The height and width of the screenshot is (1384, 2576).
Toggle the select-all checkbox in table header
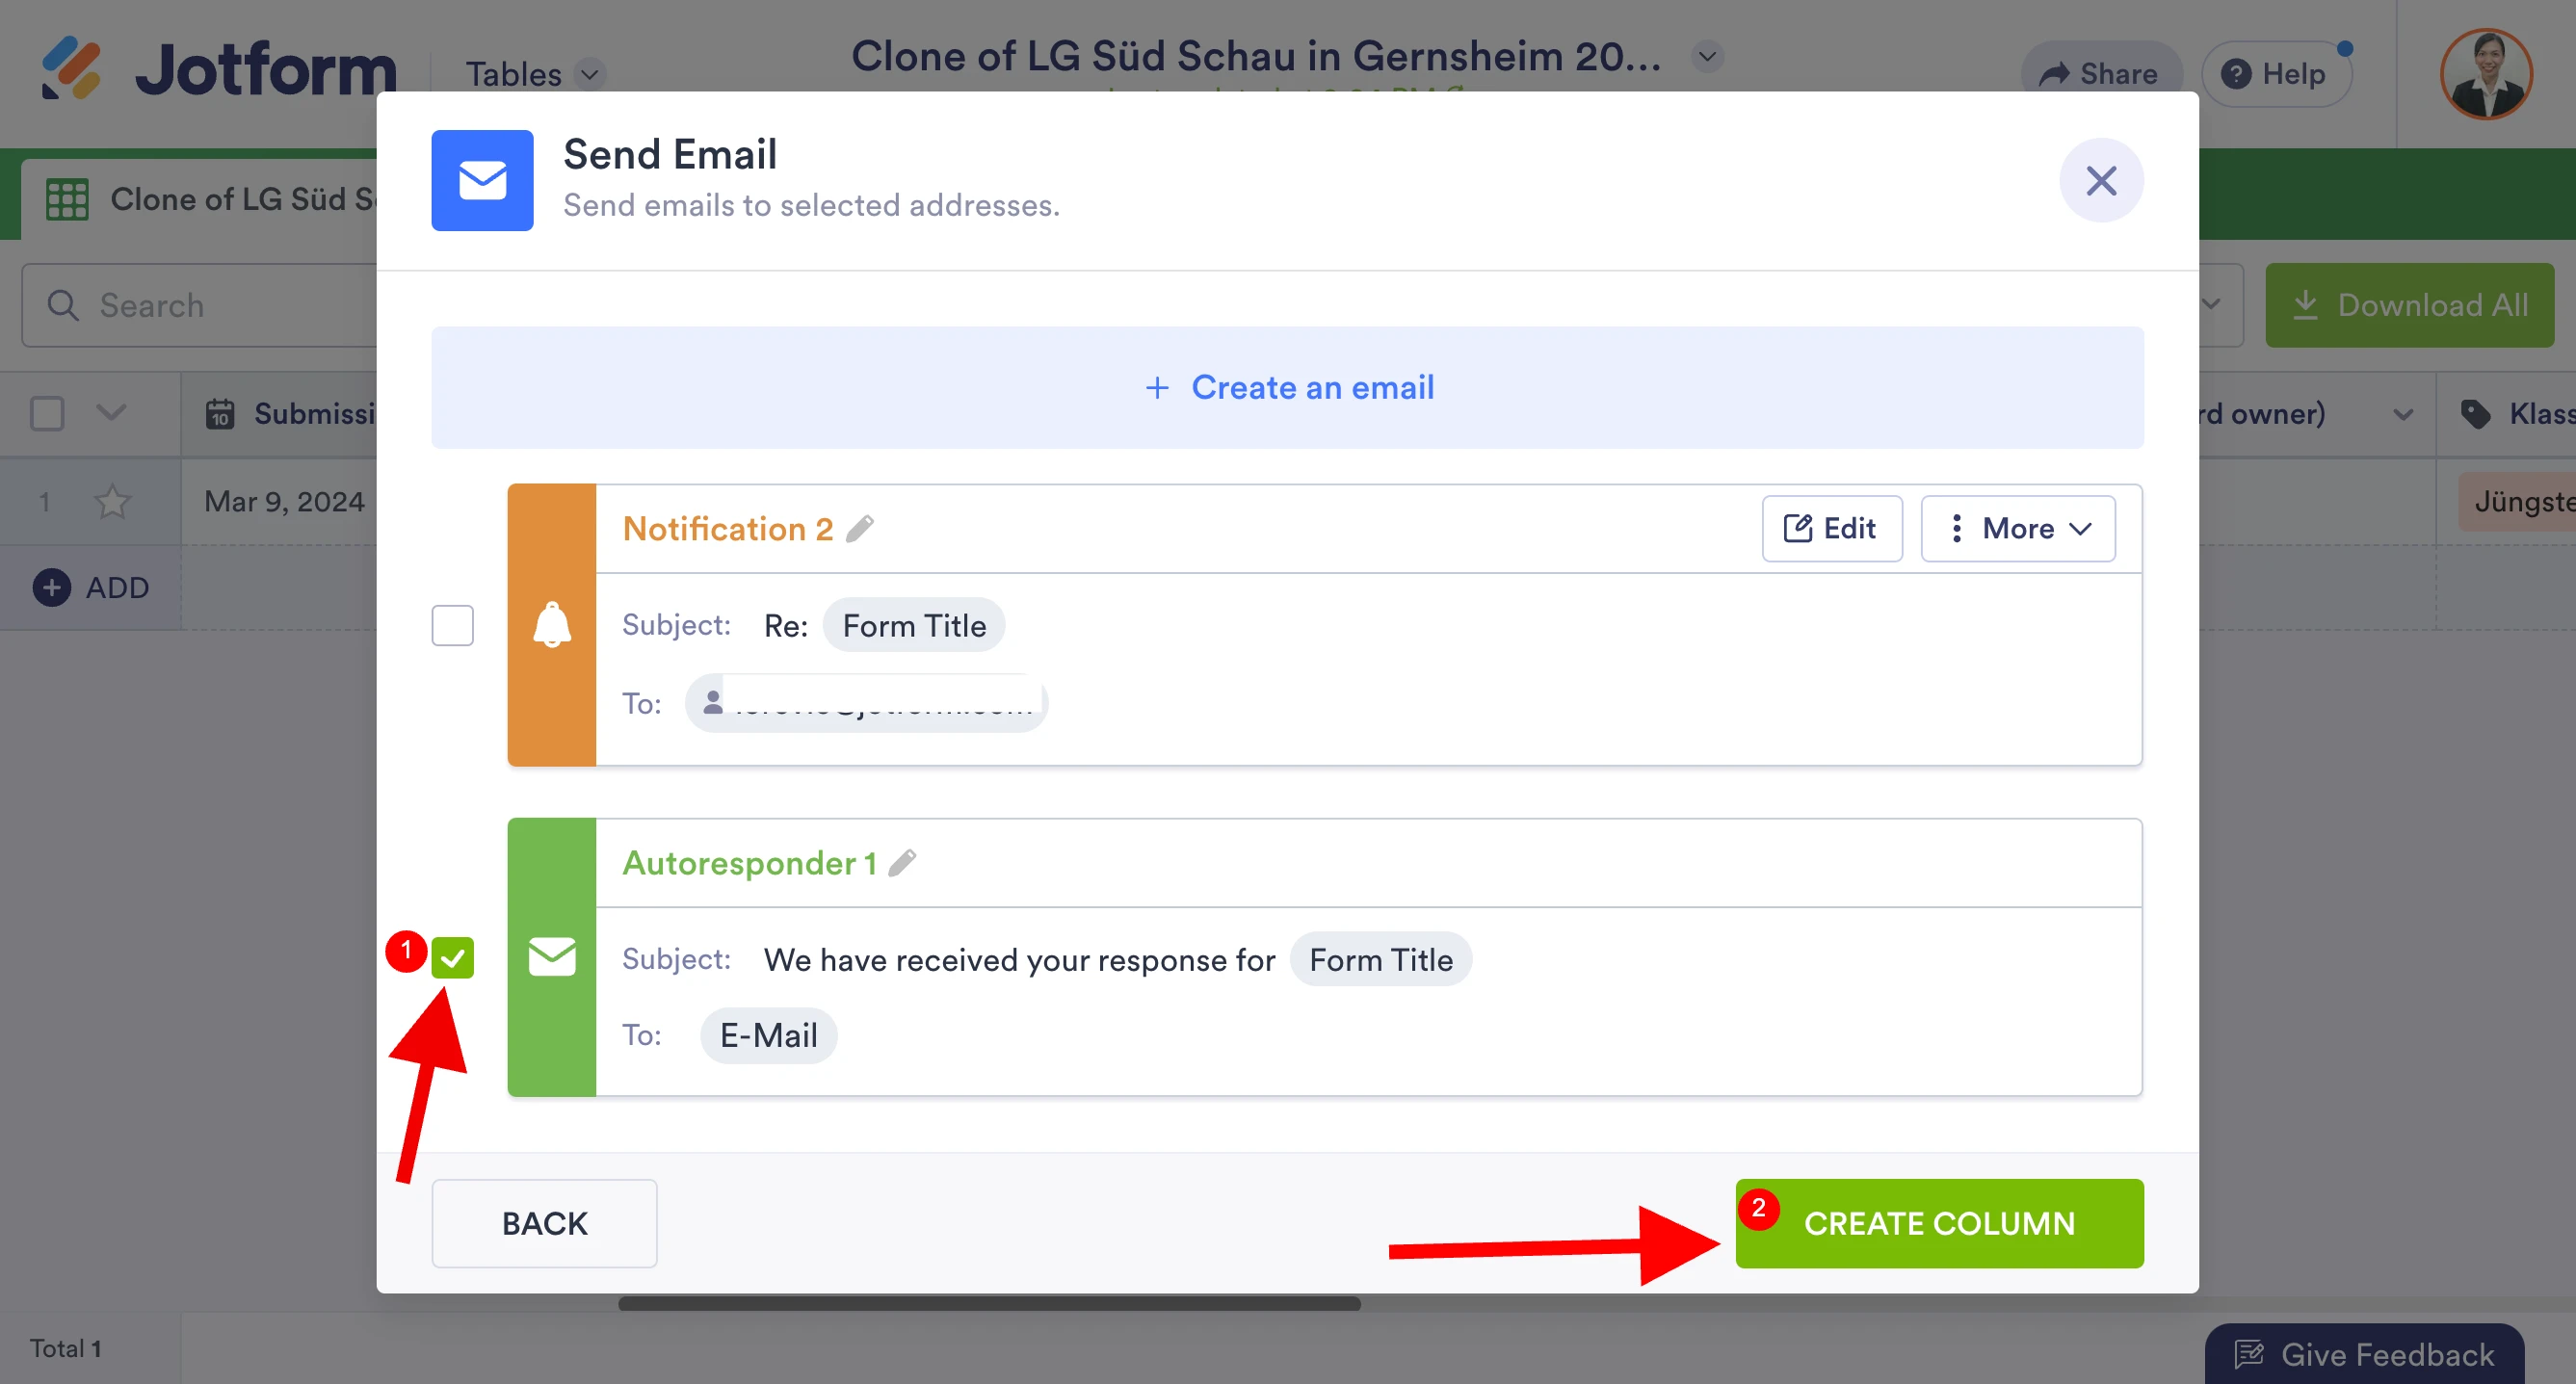click(46, 413)
